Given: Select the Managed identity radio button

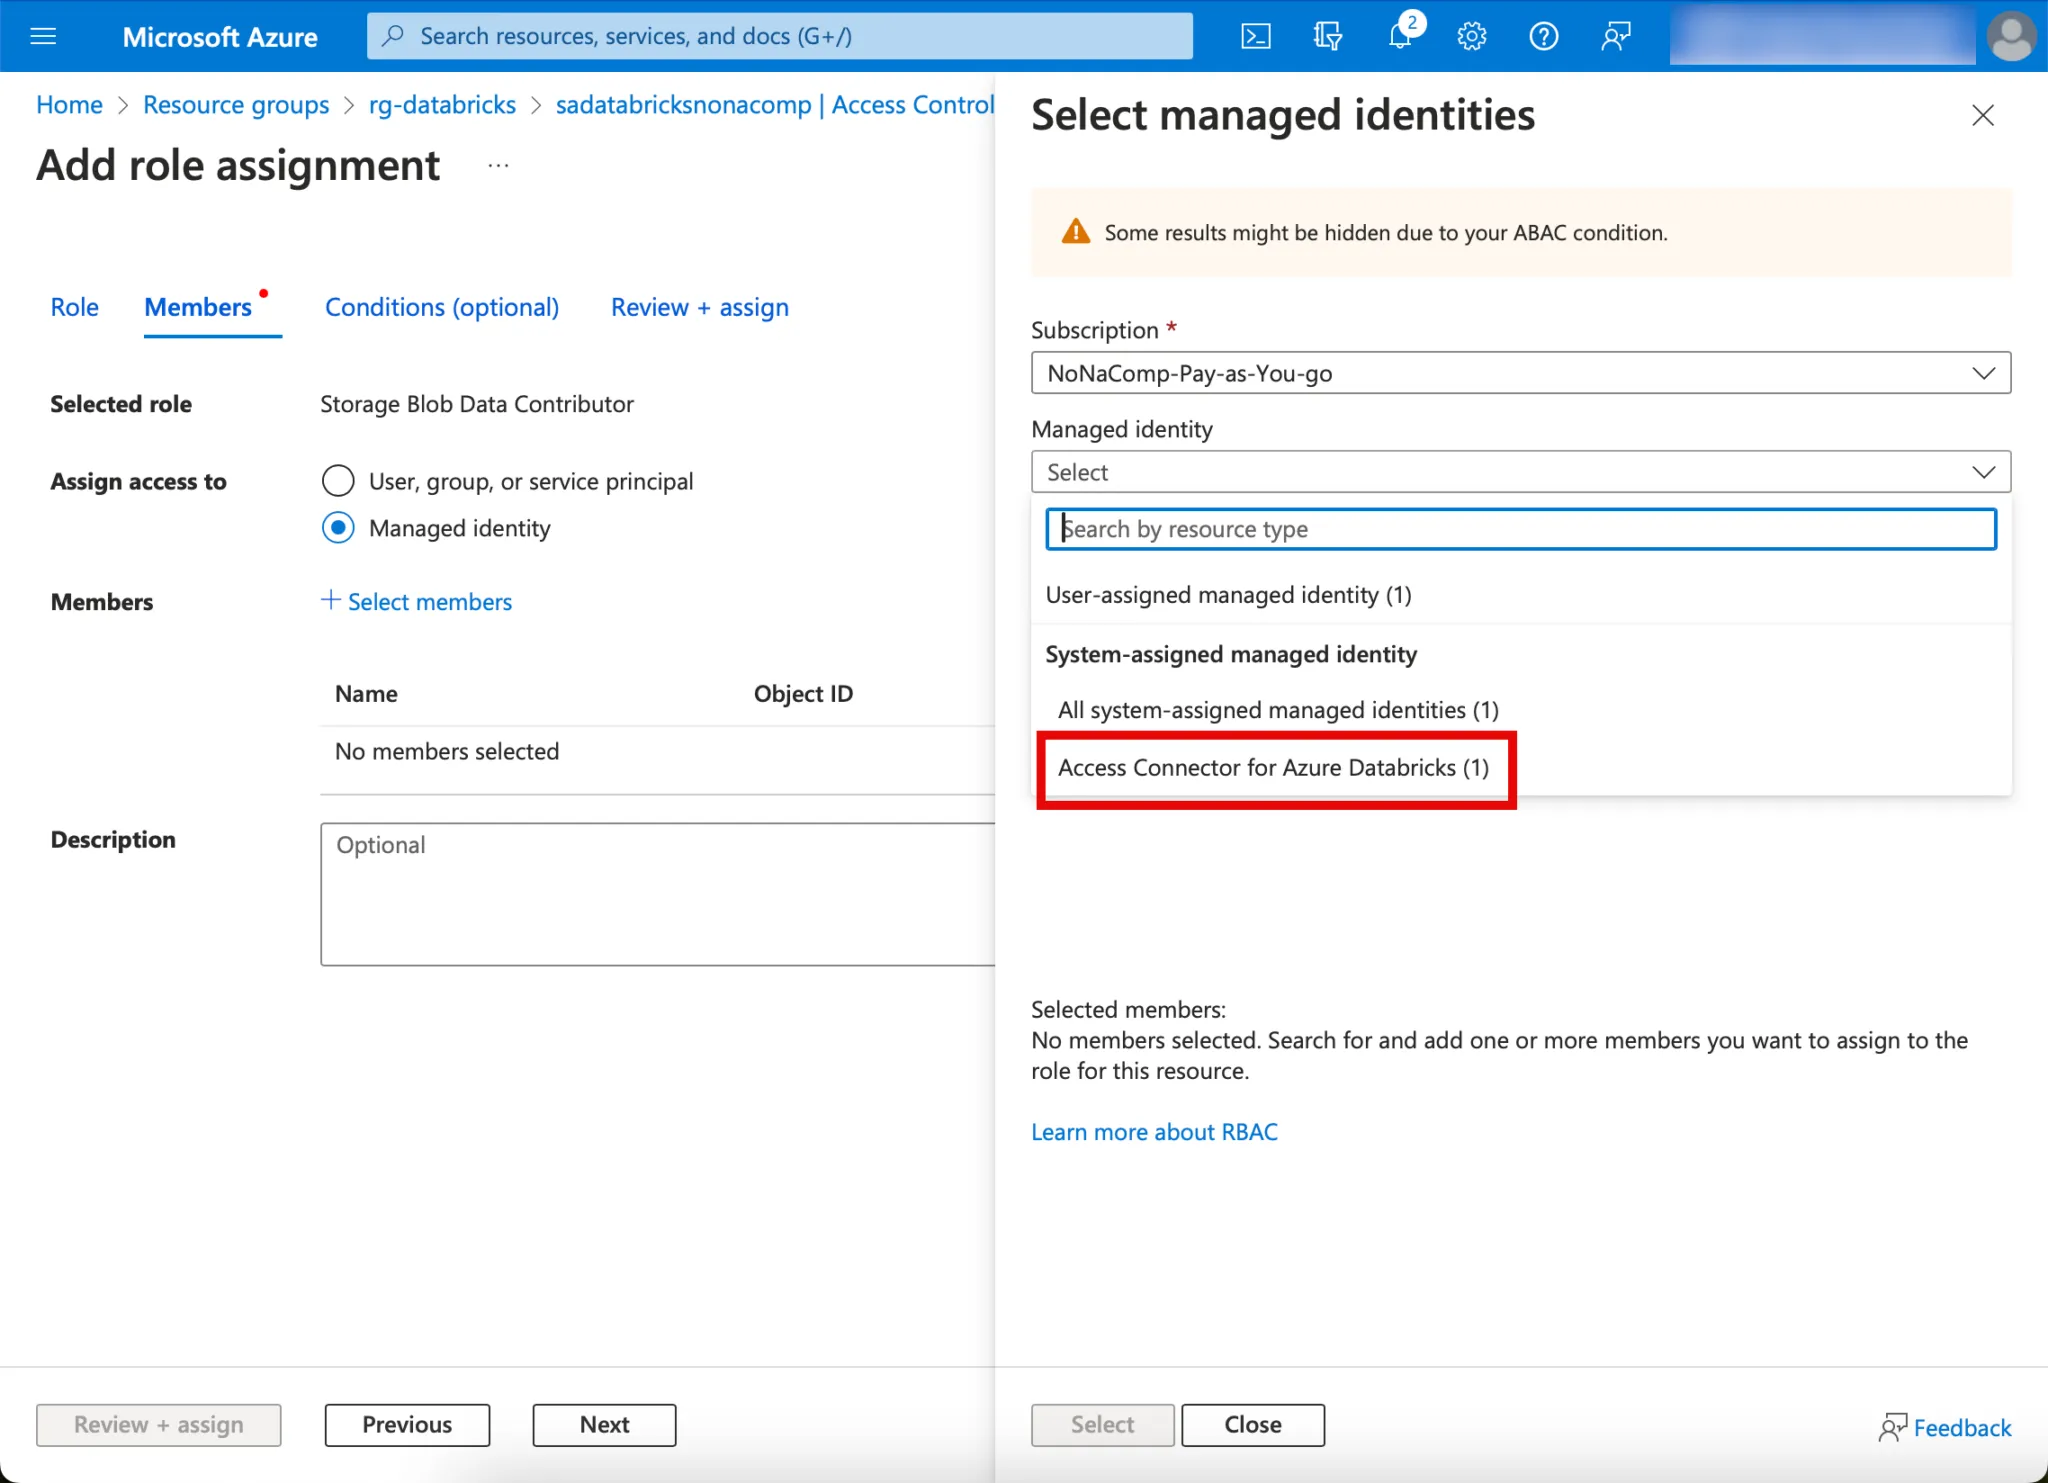Looking at the screenshot, I should [x=338, y=528].
